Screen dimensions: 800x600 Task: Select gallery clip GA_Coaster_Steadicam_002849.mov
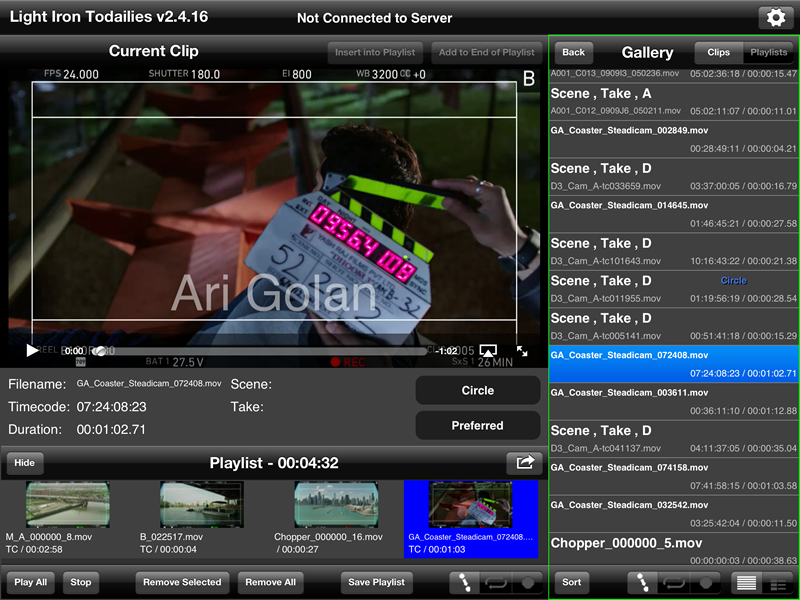(x=673, y=139)
